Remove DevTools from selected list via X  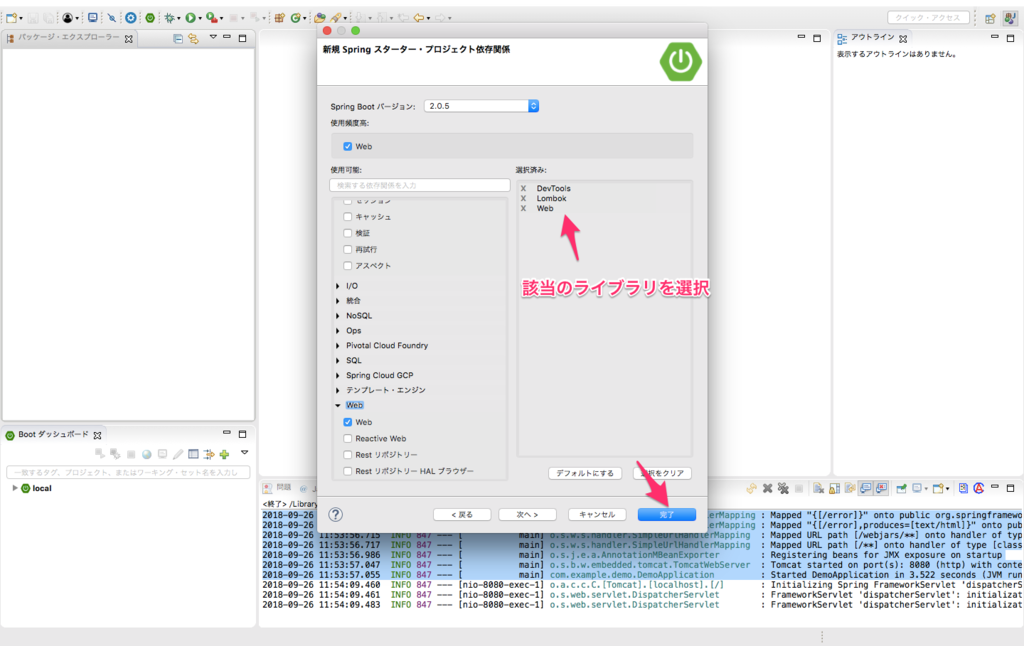pyautogui.click(x=523, y=188)
